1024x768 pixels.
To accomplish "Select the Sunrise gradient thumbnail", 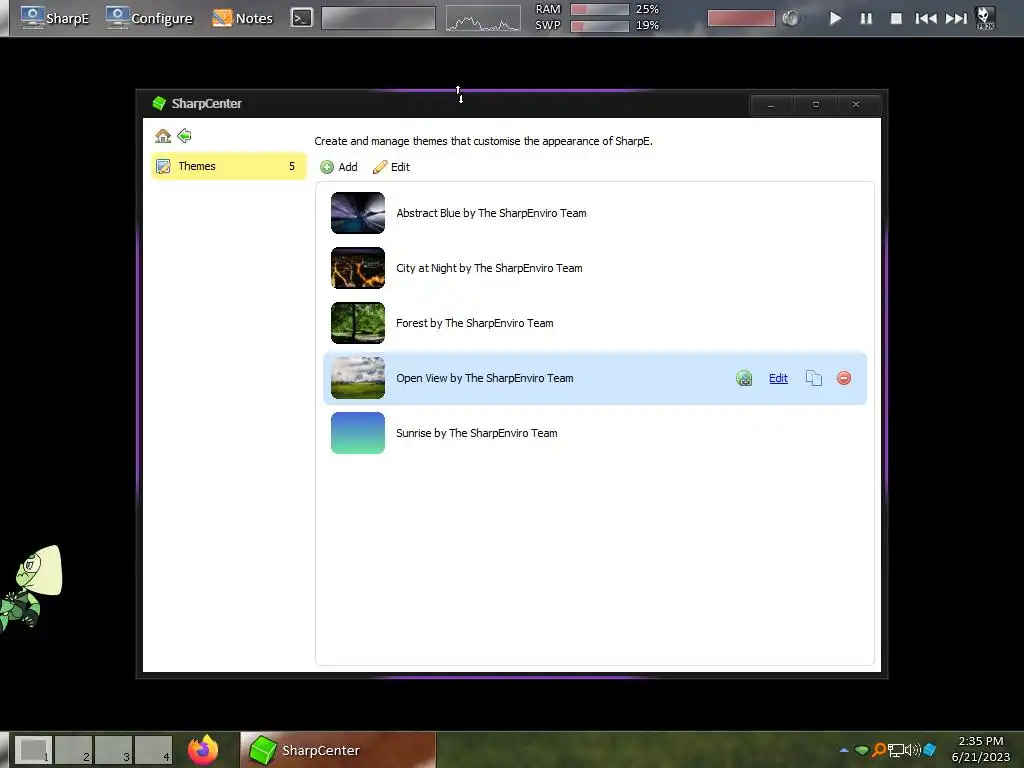I will tap(358, 432).
